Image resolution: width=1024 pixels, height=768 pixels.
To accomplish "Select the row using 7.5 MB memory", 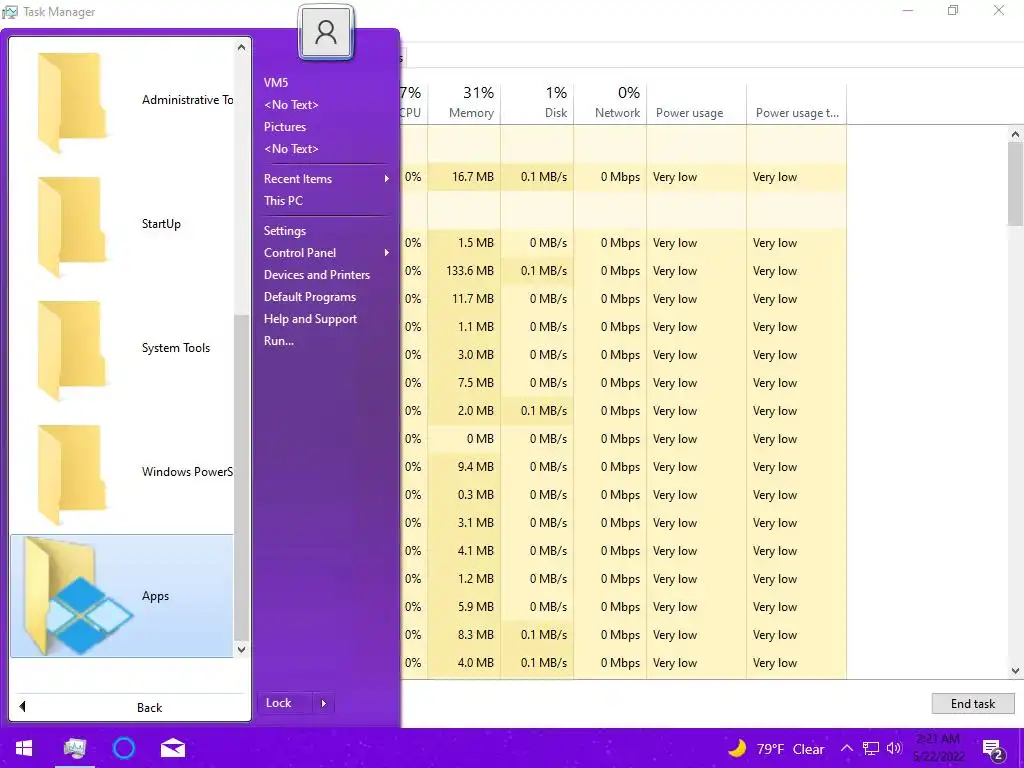I will [623, 383].
